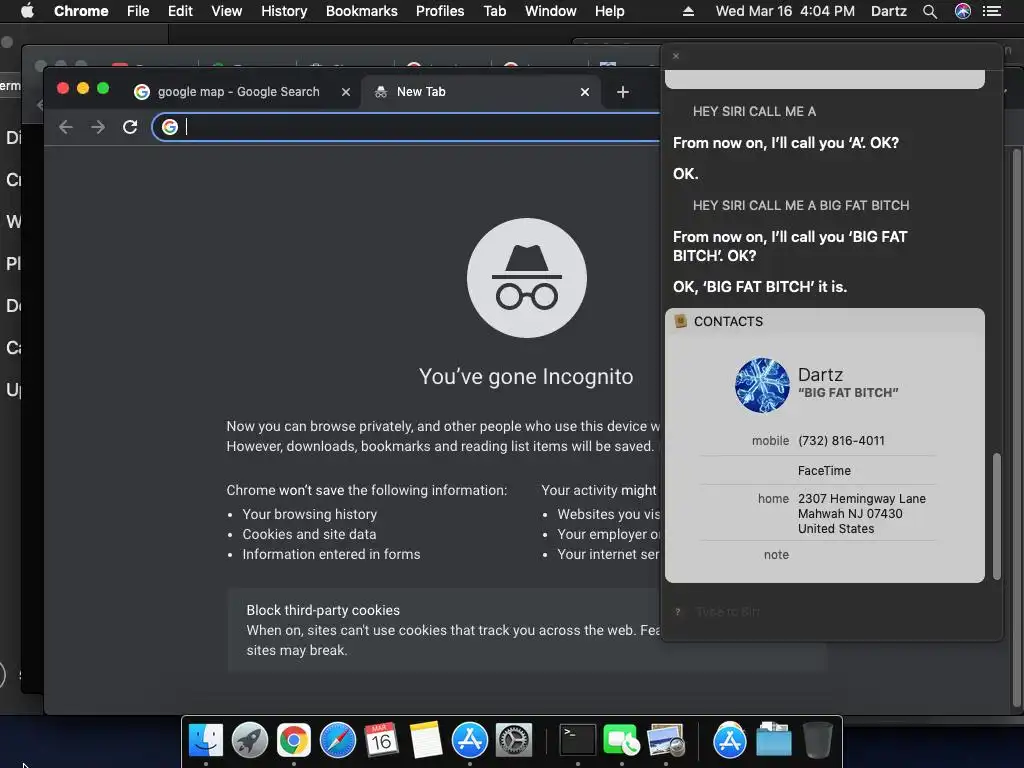Open Safari from the Dock
The height and width of the screenshot is (768, 1024).
click(338, 740)
